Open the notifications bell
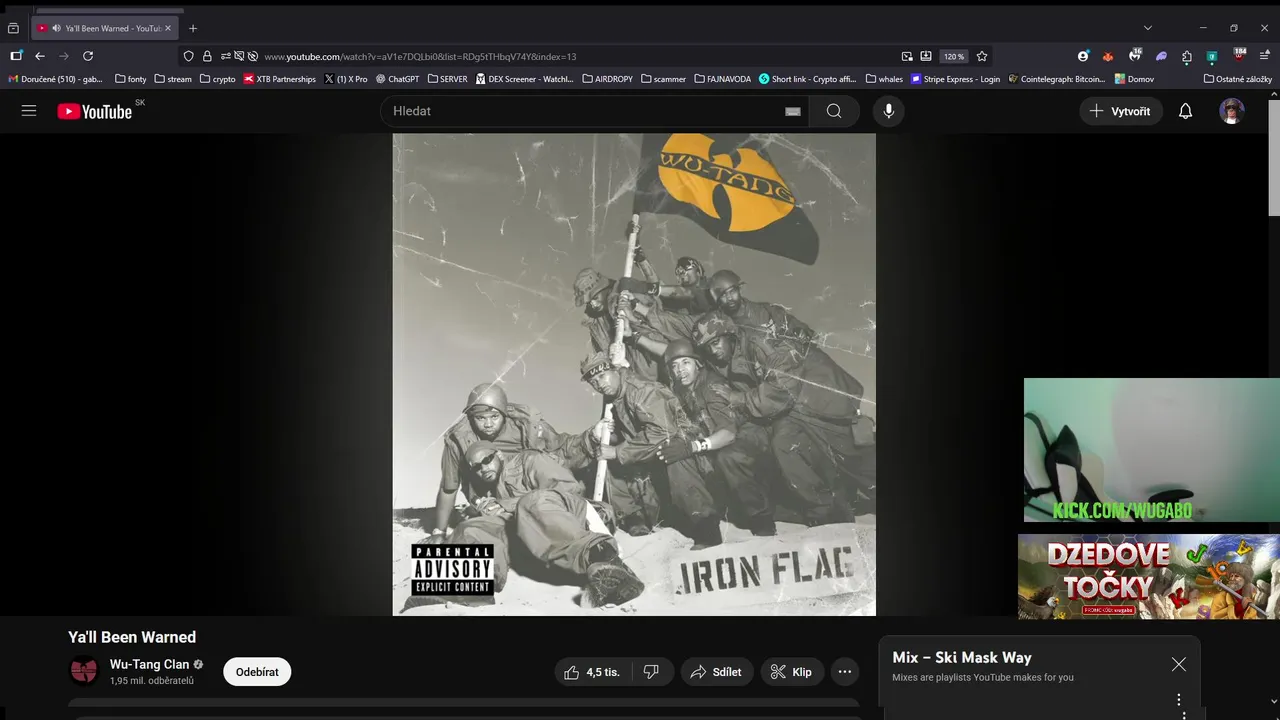The width and height of the screenshot is (1280, 720). click(x=1185, y=111)
